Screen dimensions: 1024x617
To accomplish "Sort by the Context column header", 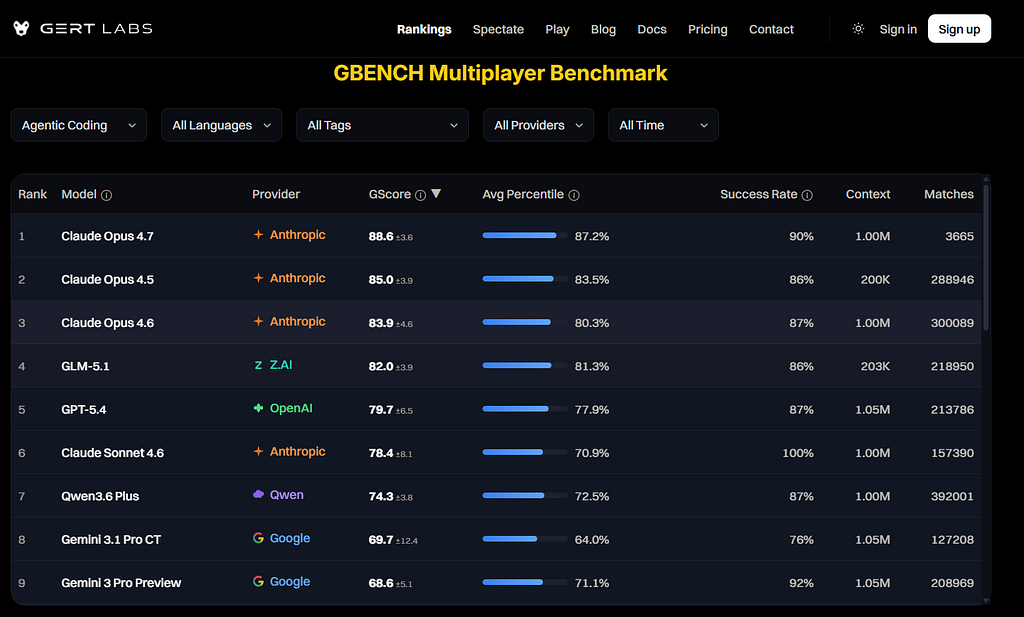I will click(x=868, y=194).
